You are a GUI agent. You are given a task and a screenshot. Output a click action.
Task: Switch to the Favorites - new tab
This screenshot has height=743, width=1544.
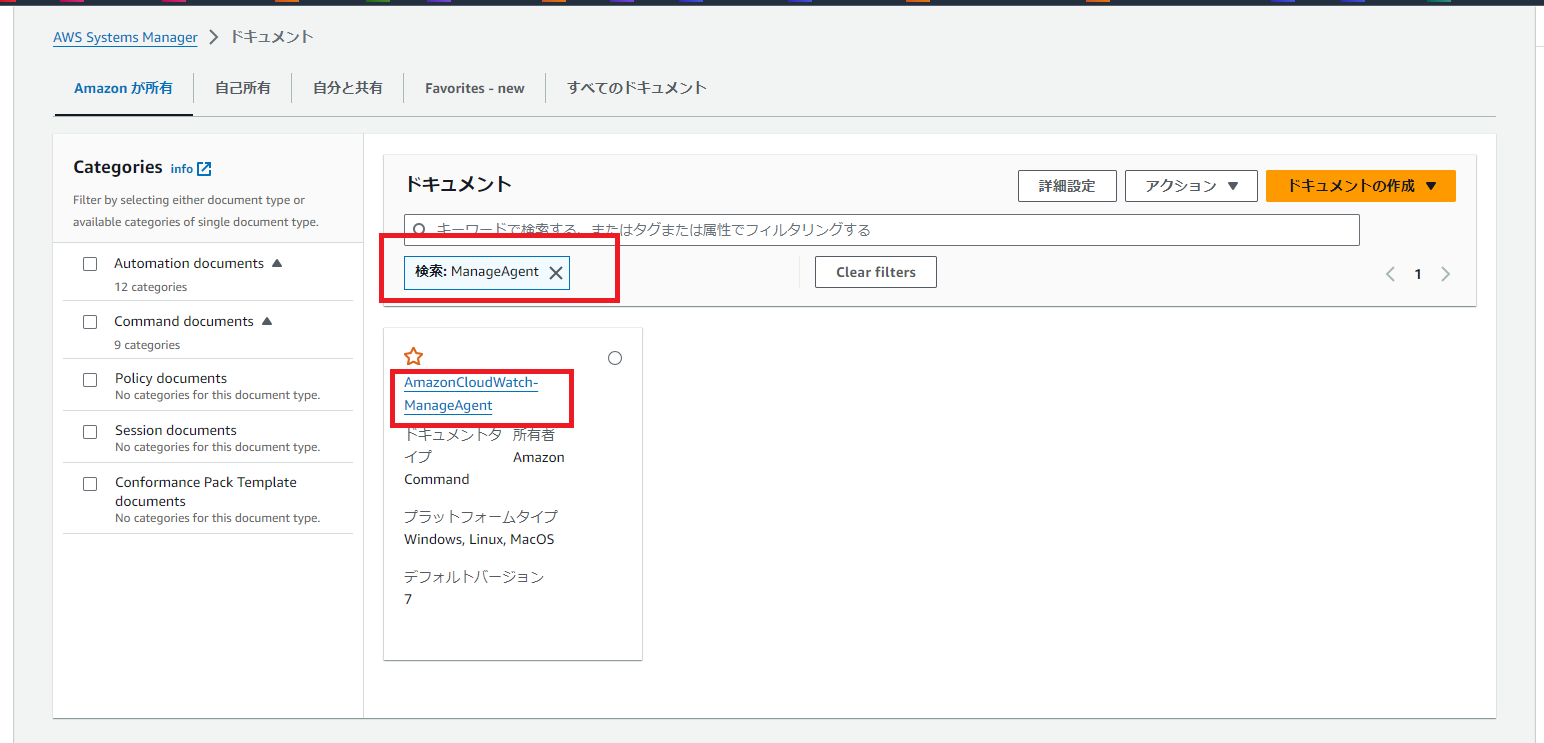coord(475,88)
